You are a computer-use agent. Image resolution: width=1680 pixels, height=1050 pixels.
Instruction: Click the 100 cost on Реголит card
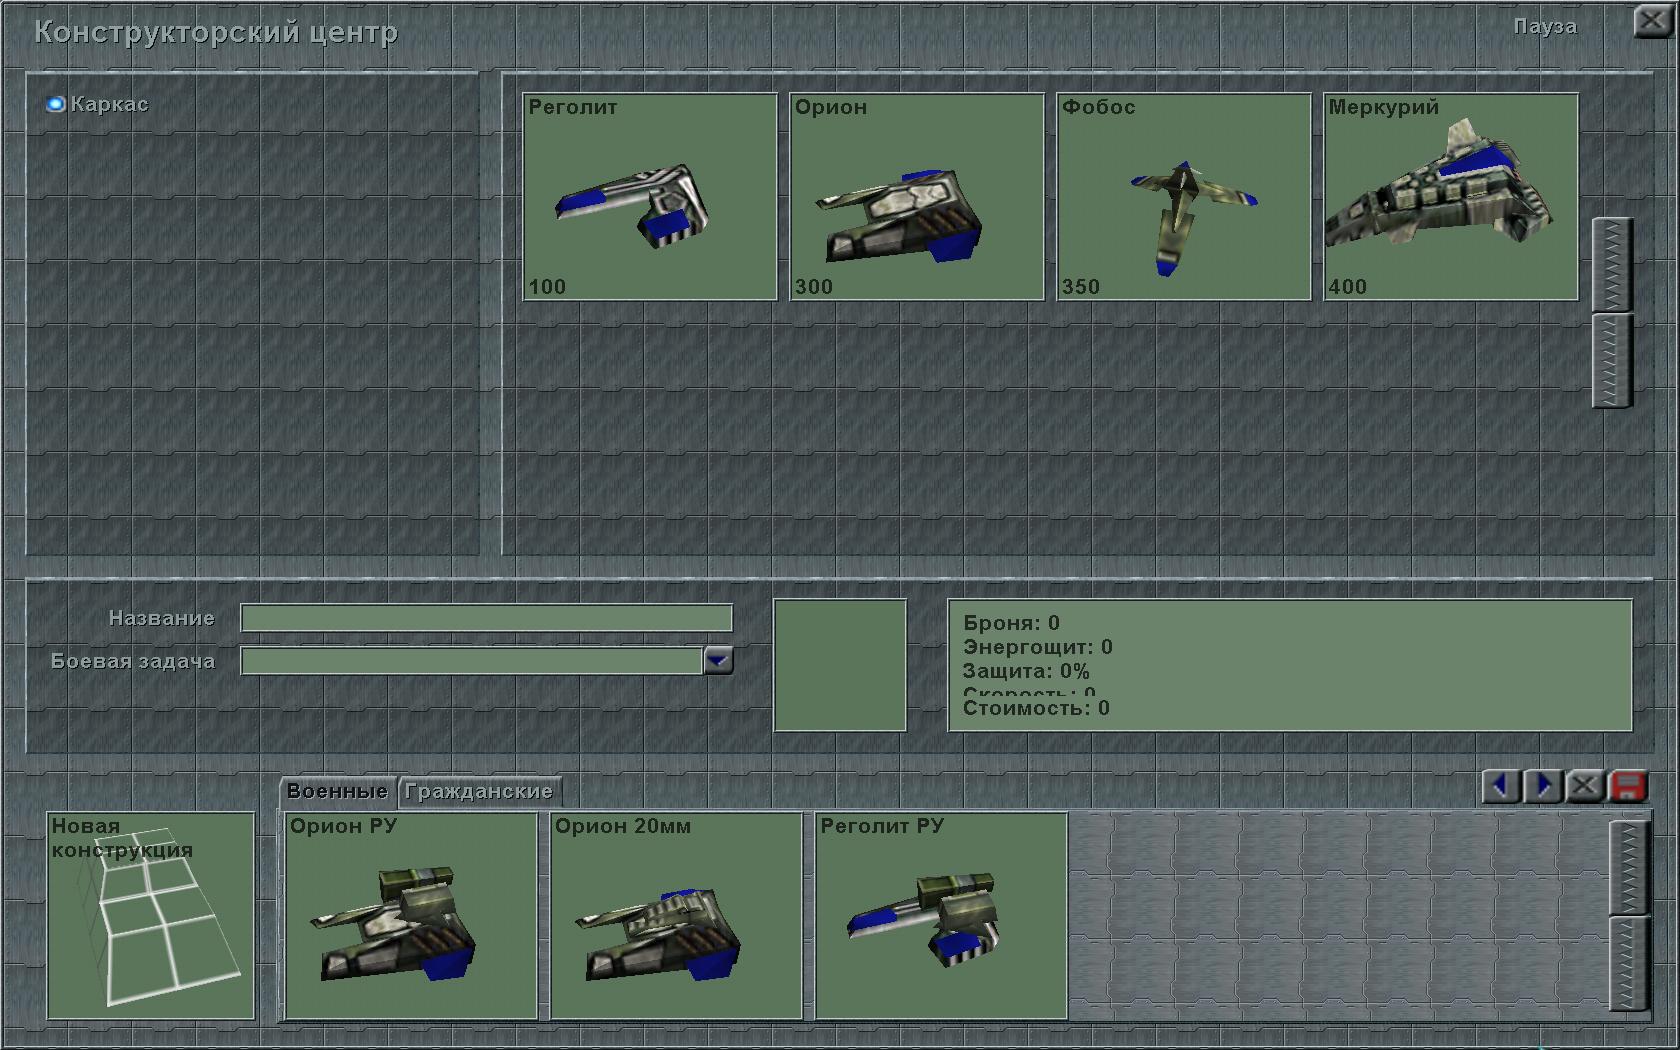(547, 287)
